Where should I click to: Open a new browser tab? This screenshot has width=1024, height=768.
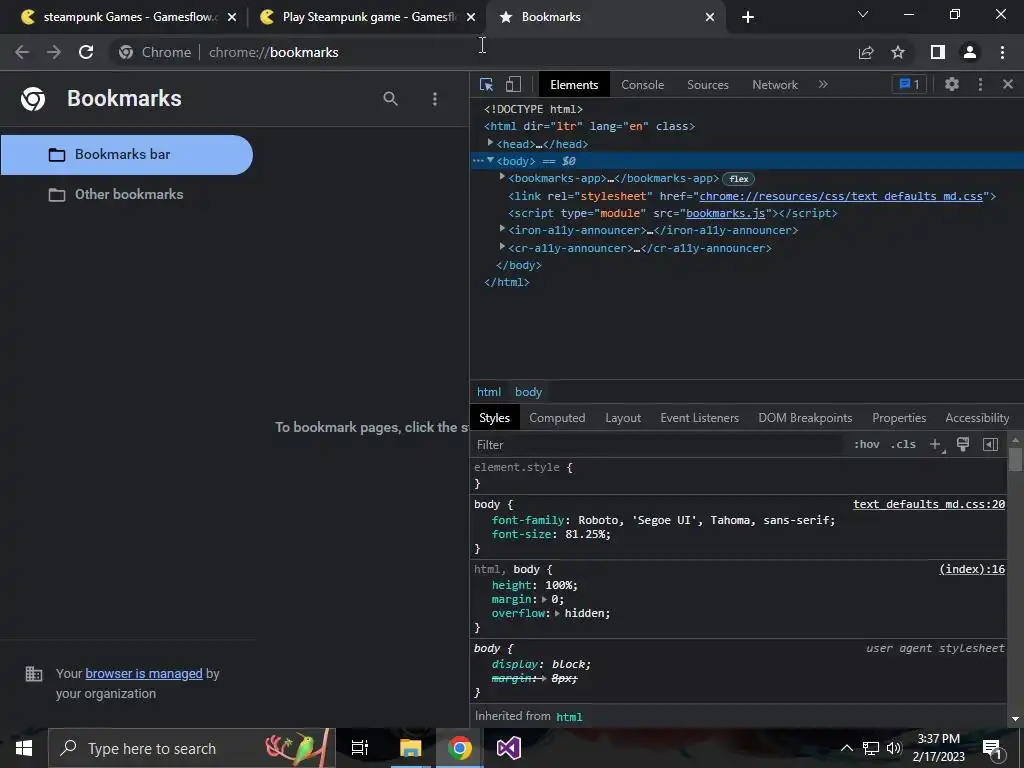coord(748,17)
